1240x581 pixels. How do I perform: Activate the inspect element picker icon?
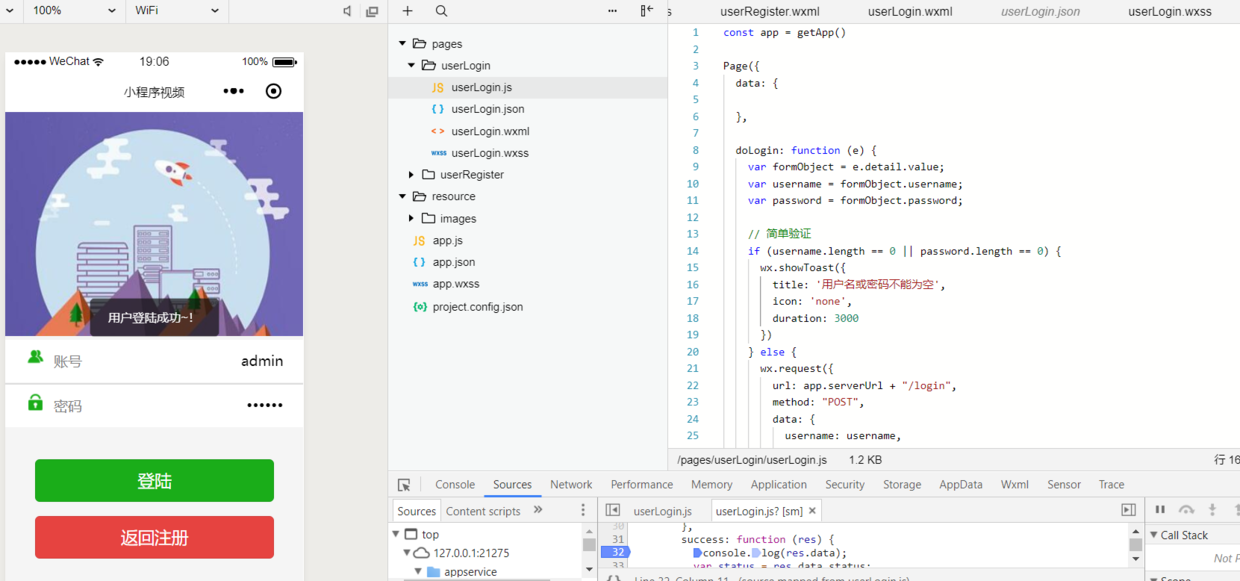coord(404,485)
